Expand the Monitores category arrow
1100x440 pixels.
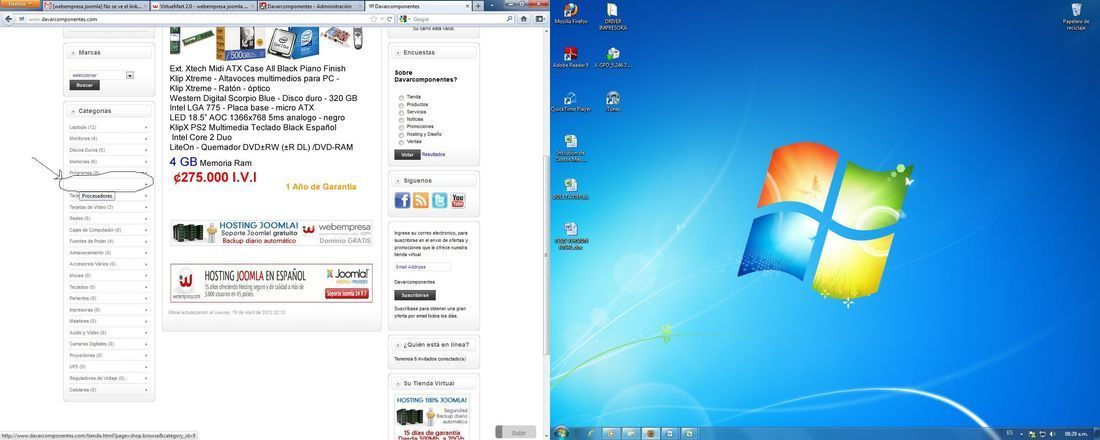[x=146, y=139]
